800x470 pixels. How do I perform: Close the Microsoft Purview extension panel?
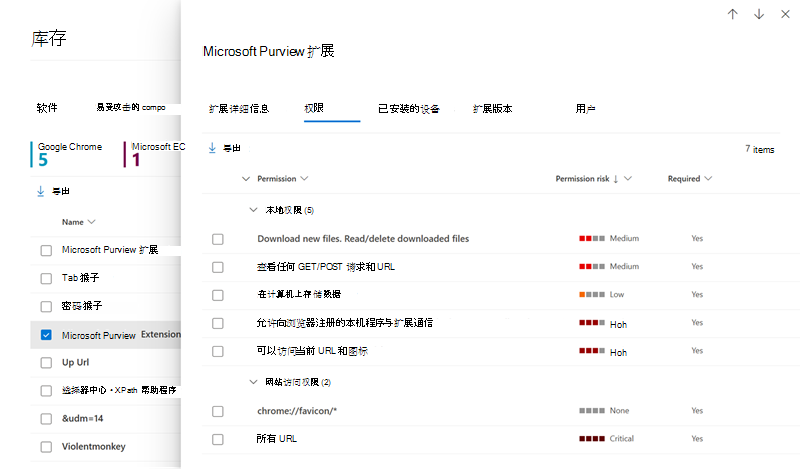(x=786, y=14)
